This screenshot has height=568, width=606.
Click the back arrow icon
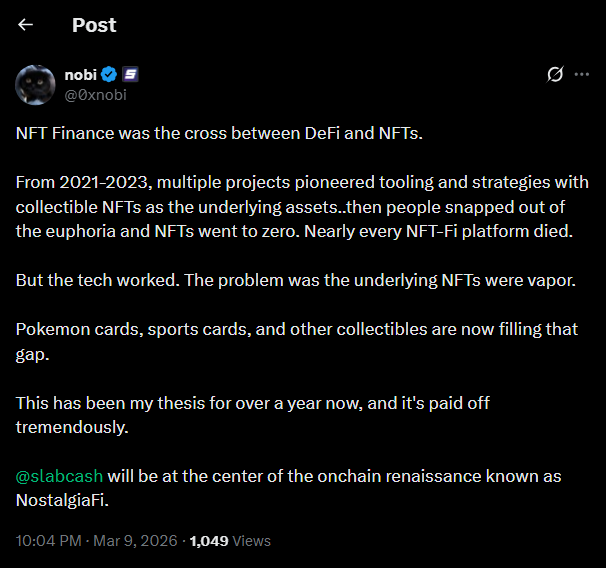(26, 25)
